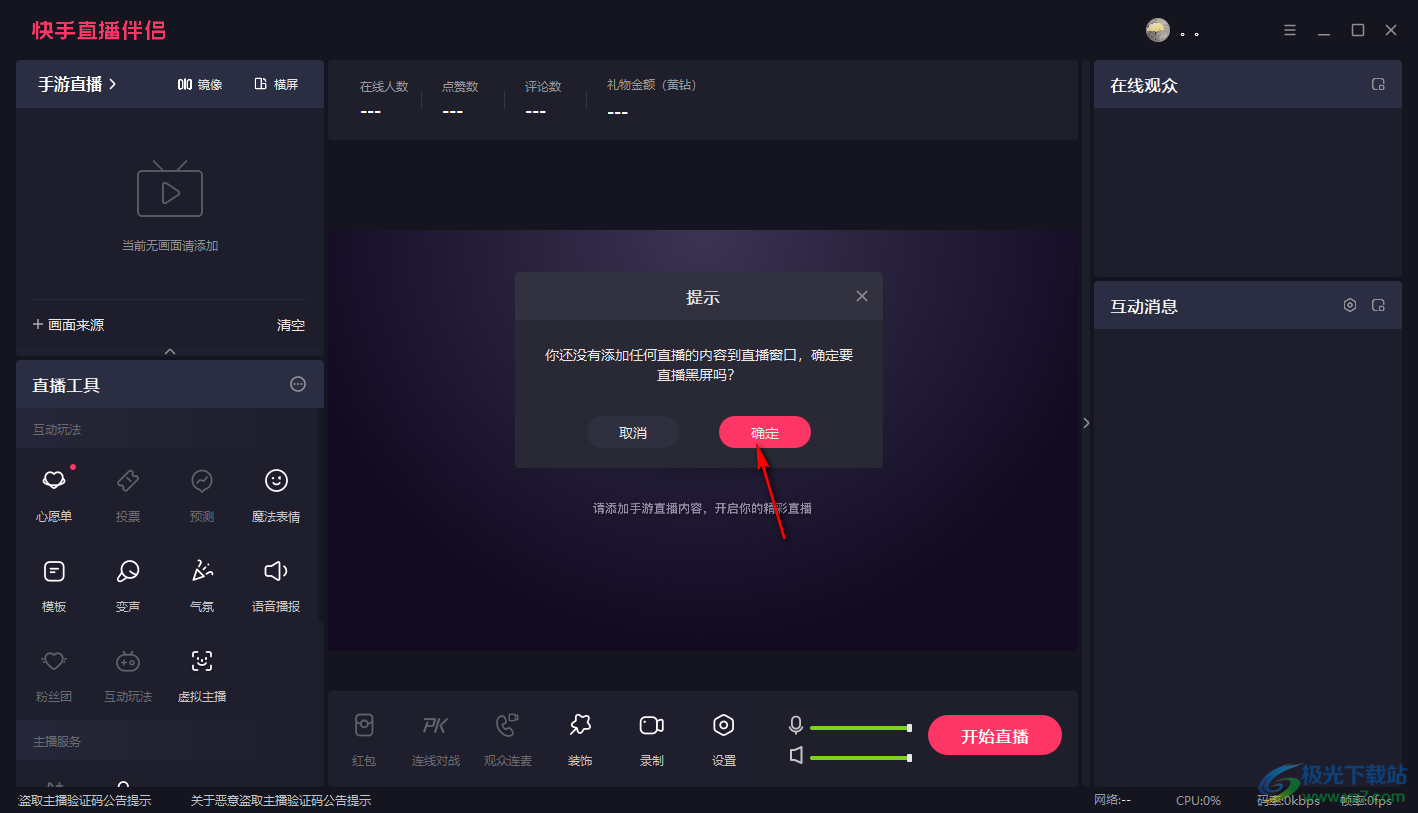Viewport: 1418px width, 813px height.
Task: Click the user avatar in title bar
Action: pos(1158,30)
